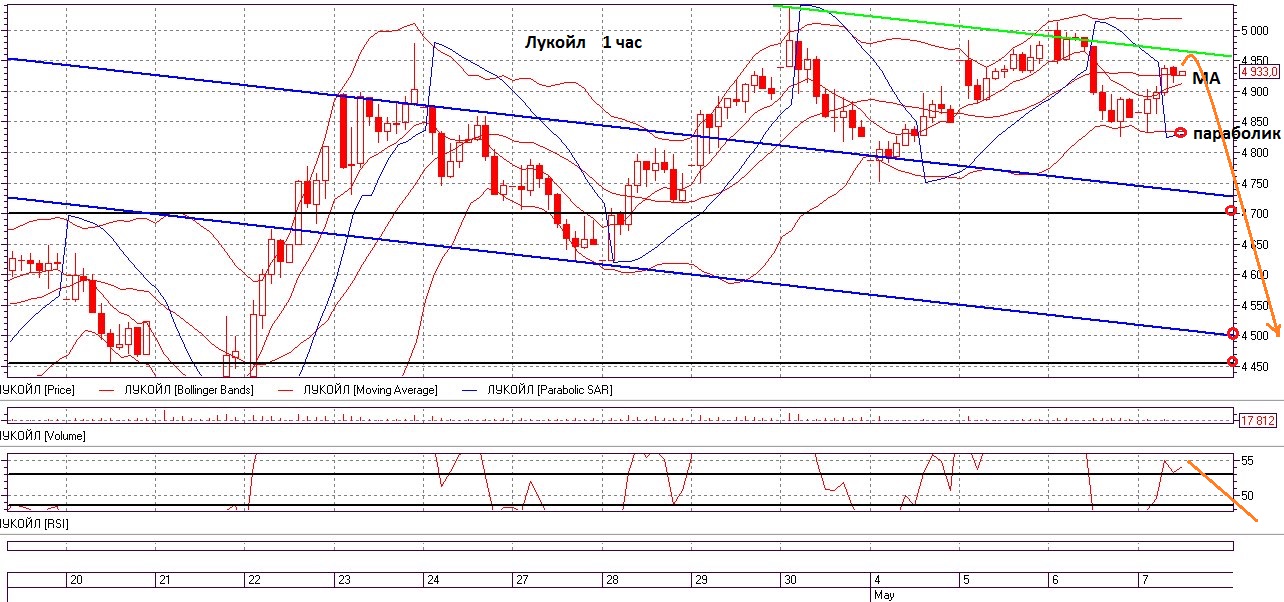
Task: Click the RSI axis level 50
Action: pos(1247,496)
